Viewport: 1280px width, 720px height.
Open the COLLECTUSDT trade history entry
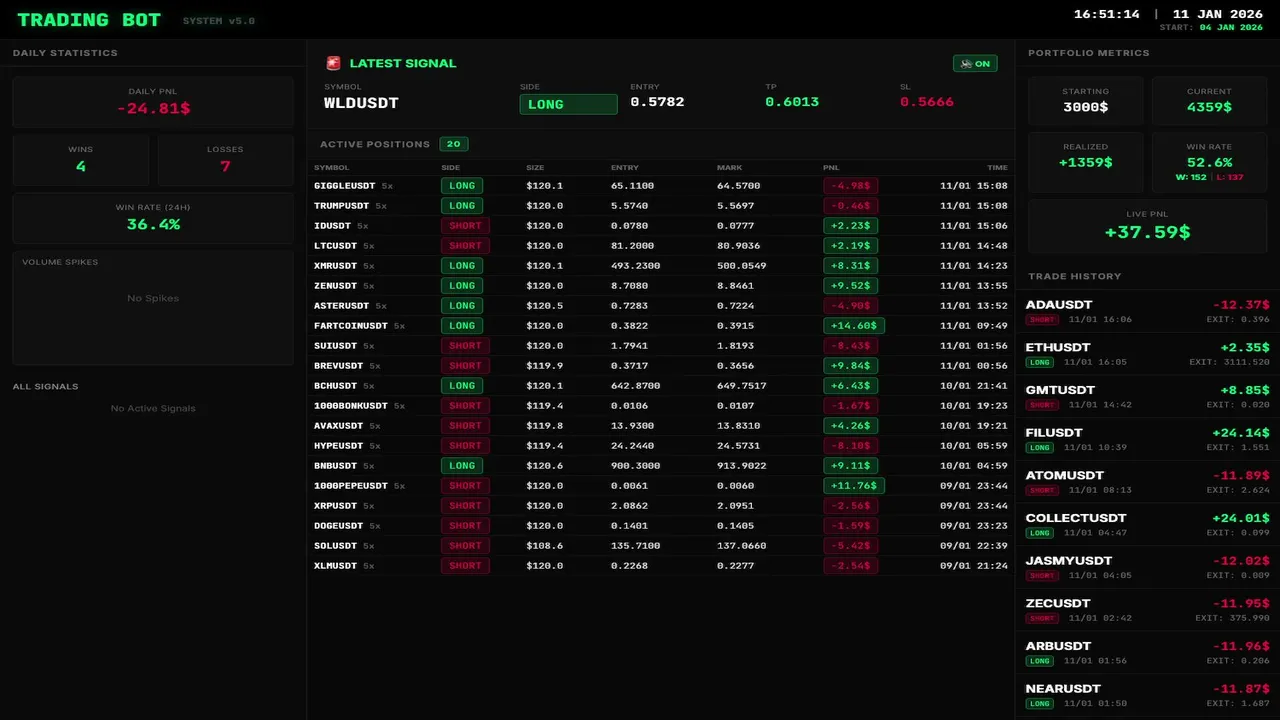click(1147, 524)
